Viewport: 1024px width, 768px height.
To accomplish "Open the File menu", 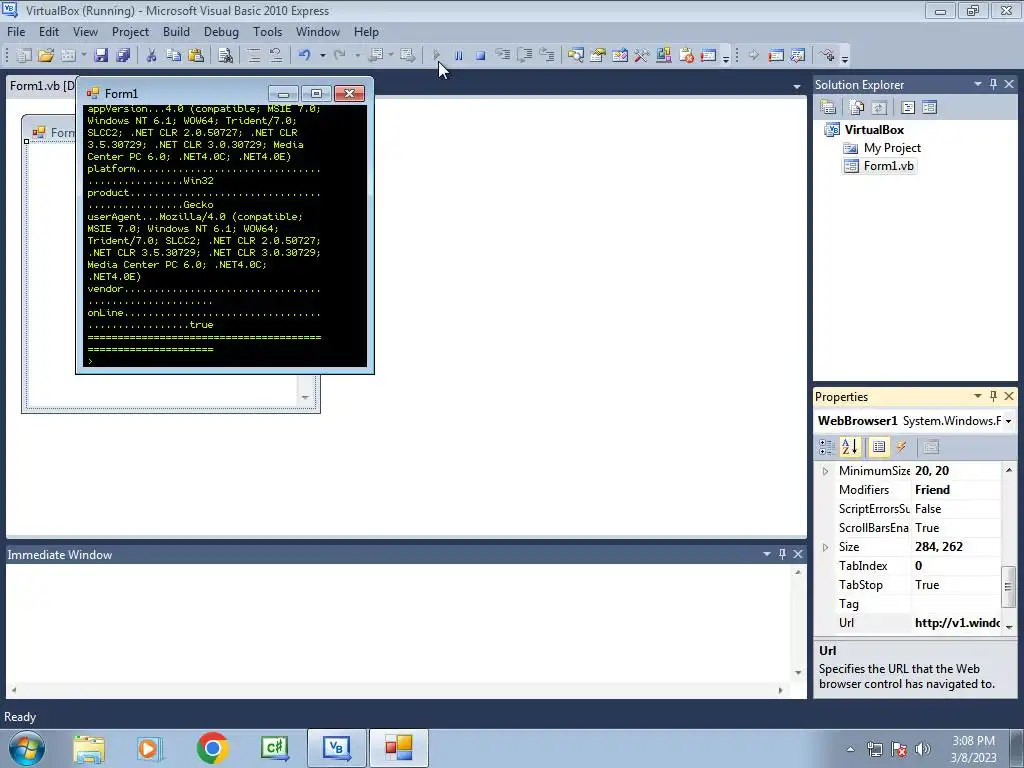I will point(16,32).
